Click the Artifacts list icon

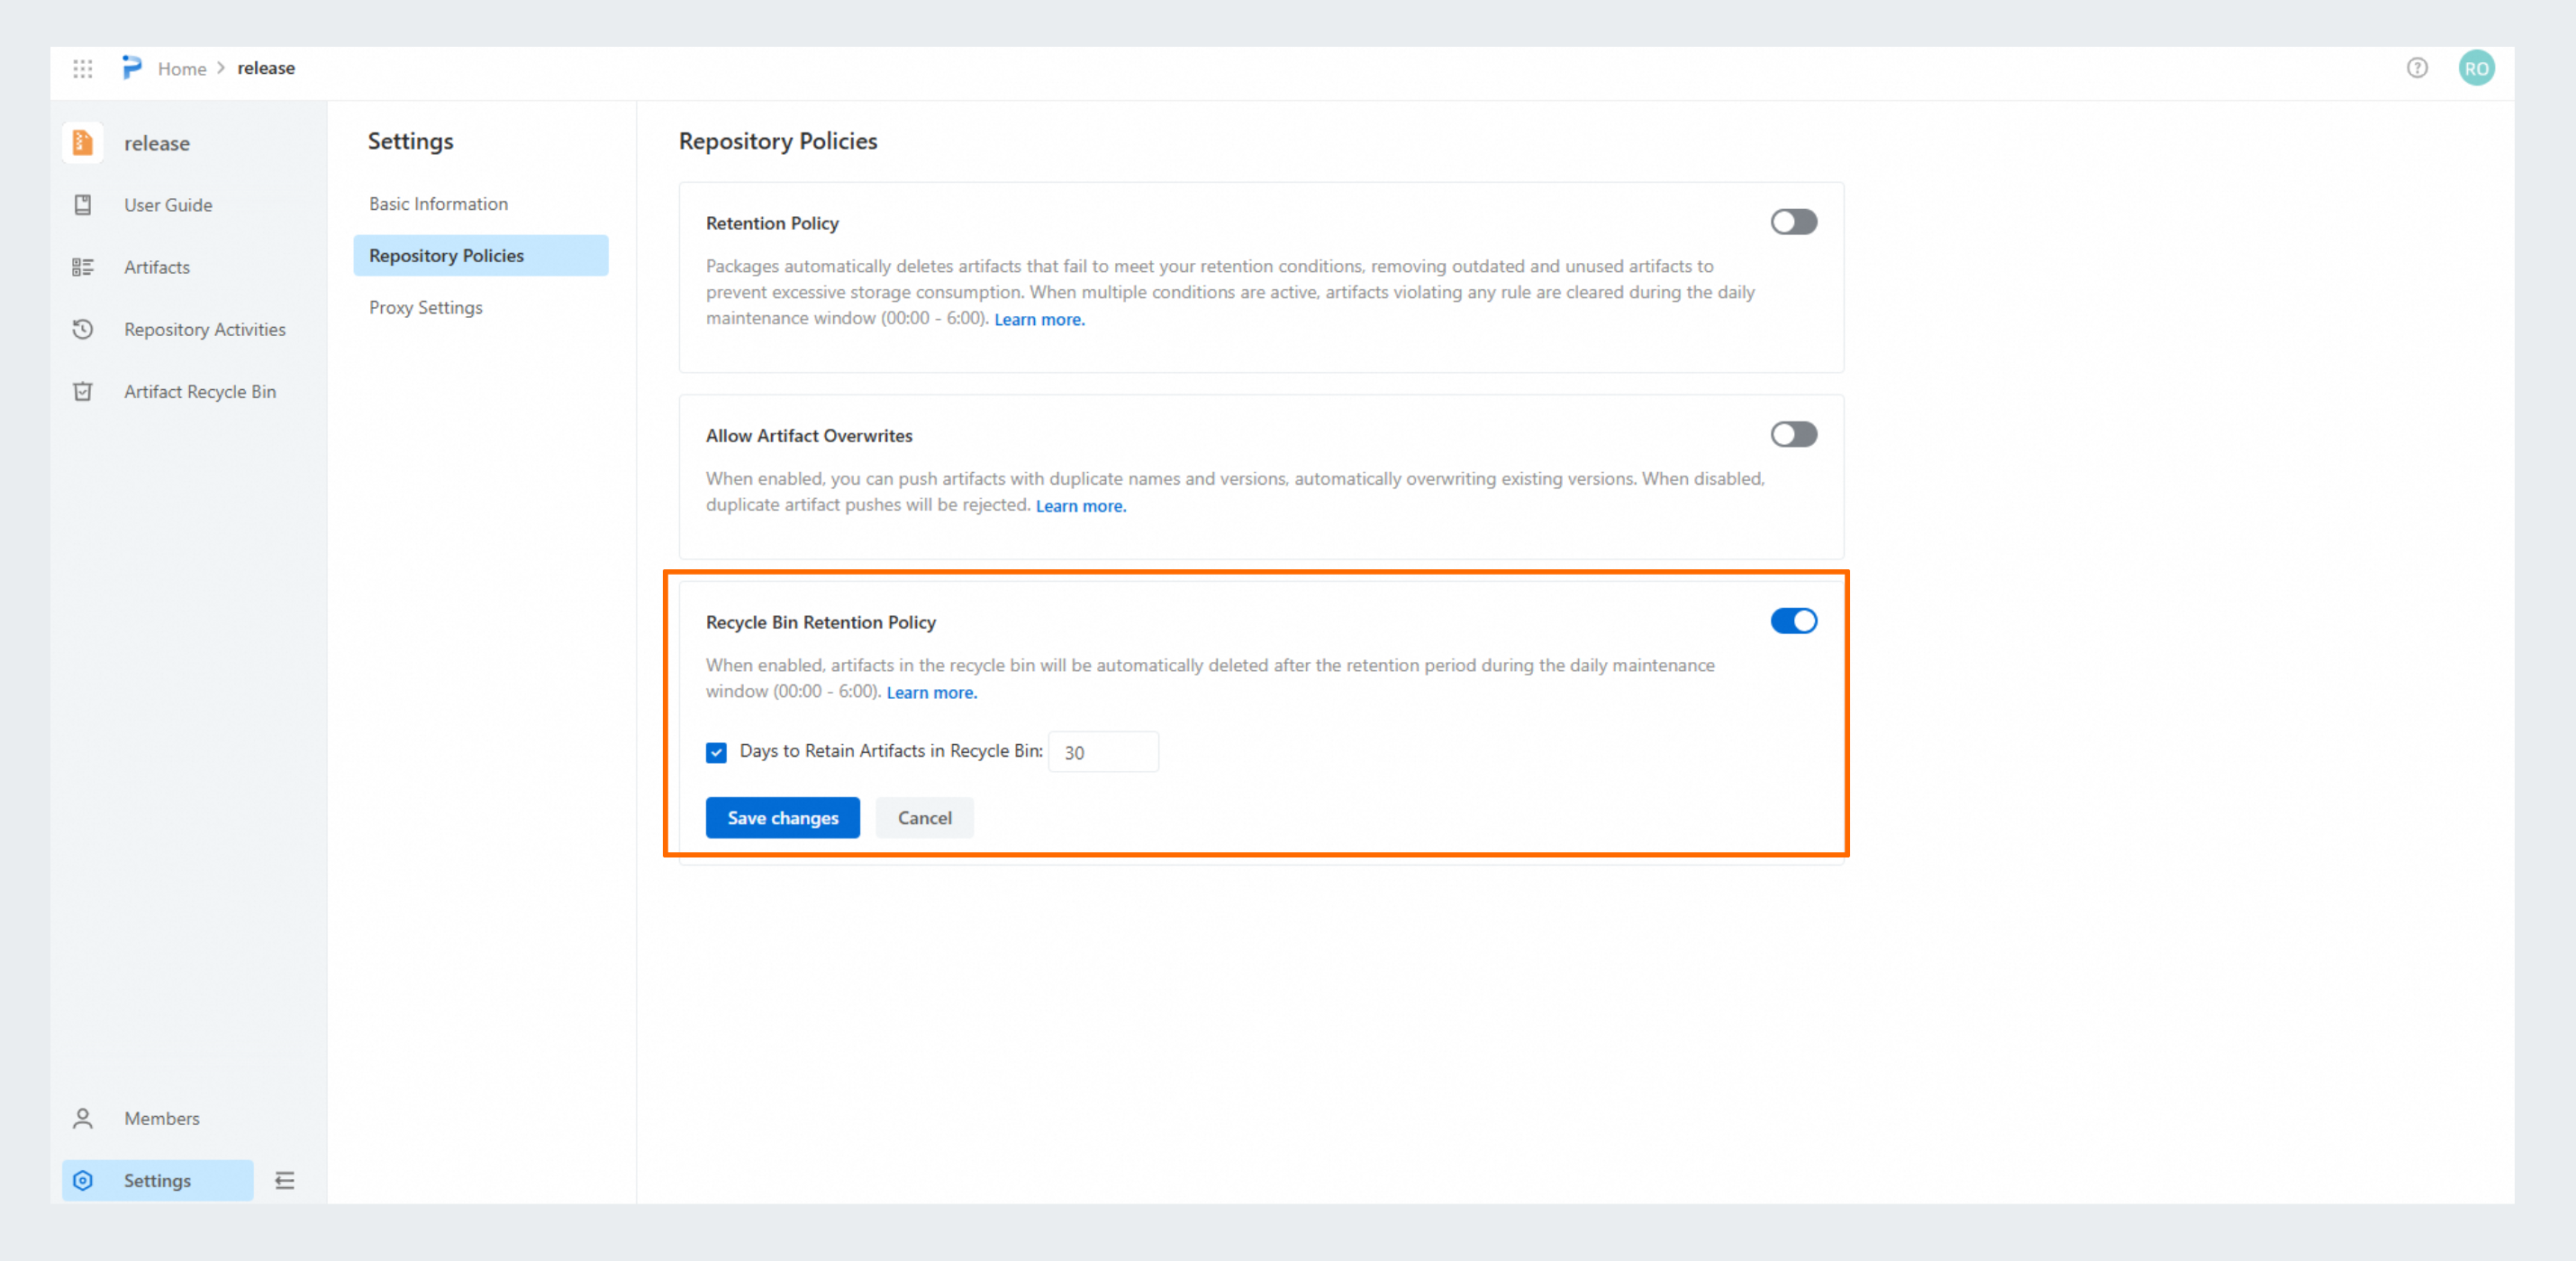(83, 267)
